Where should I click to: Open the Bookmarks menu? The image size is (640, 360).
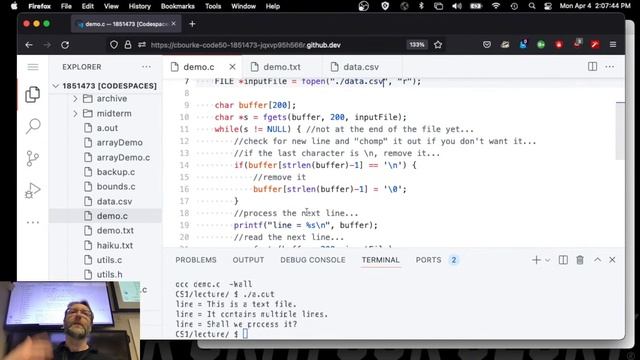pyautogui.click(x=178, y=6)
